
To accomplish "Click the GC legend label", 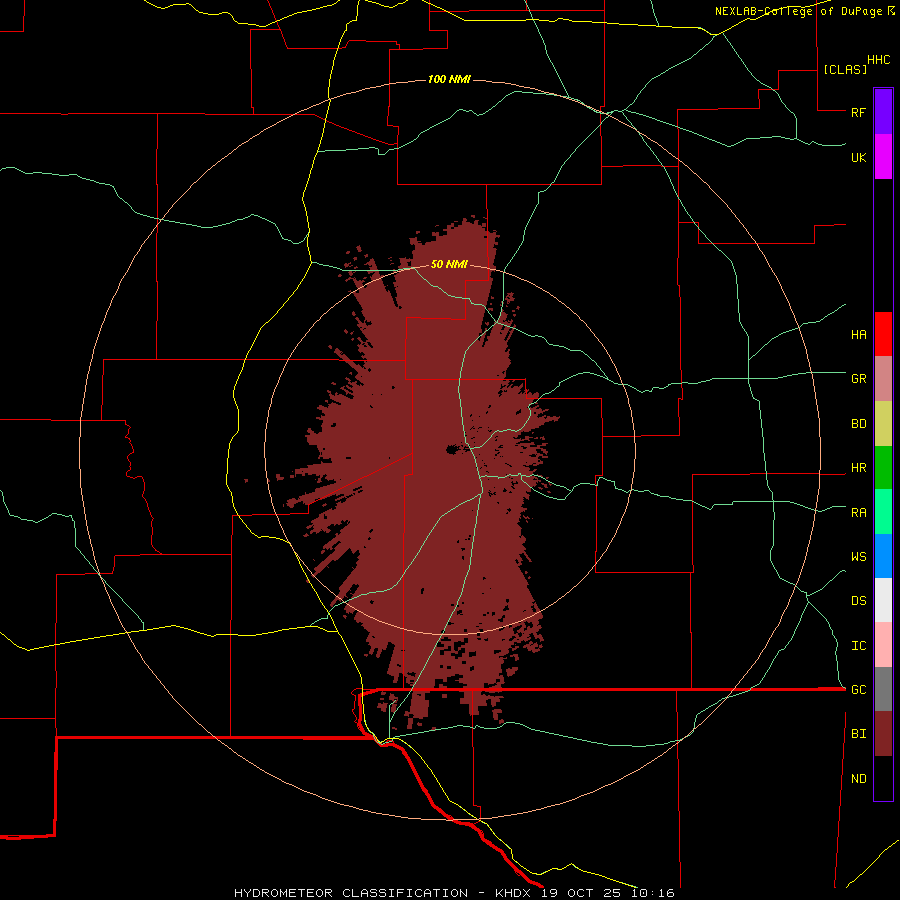I will [x=858, y=690].
